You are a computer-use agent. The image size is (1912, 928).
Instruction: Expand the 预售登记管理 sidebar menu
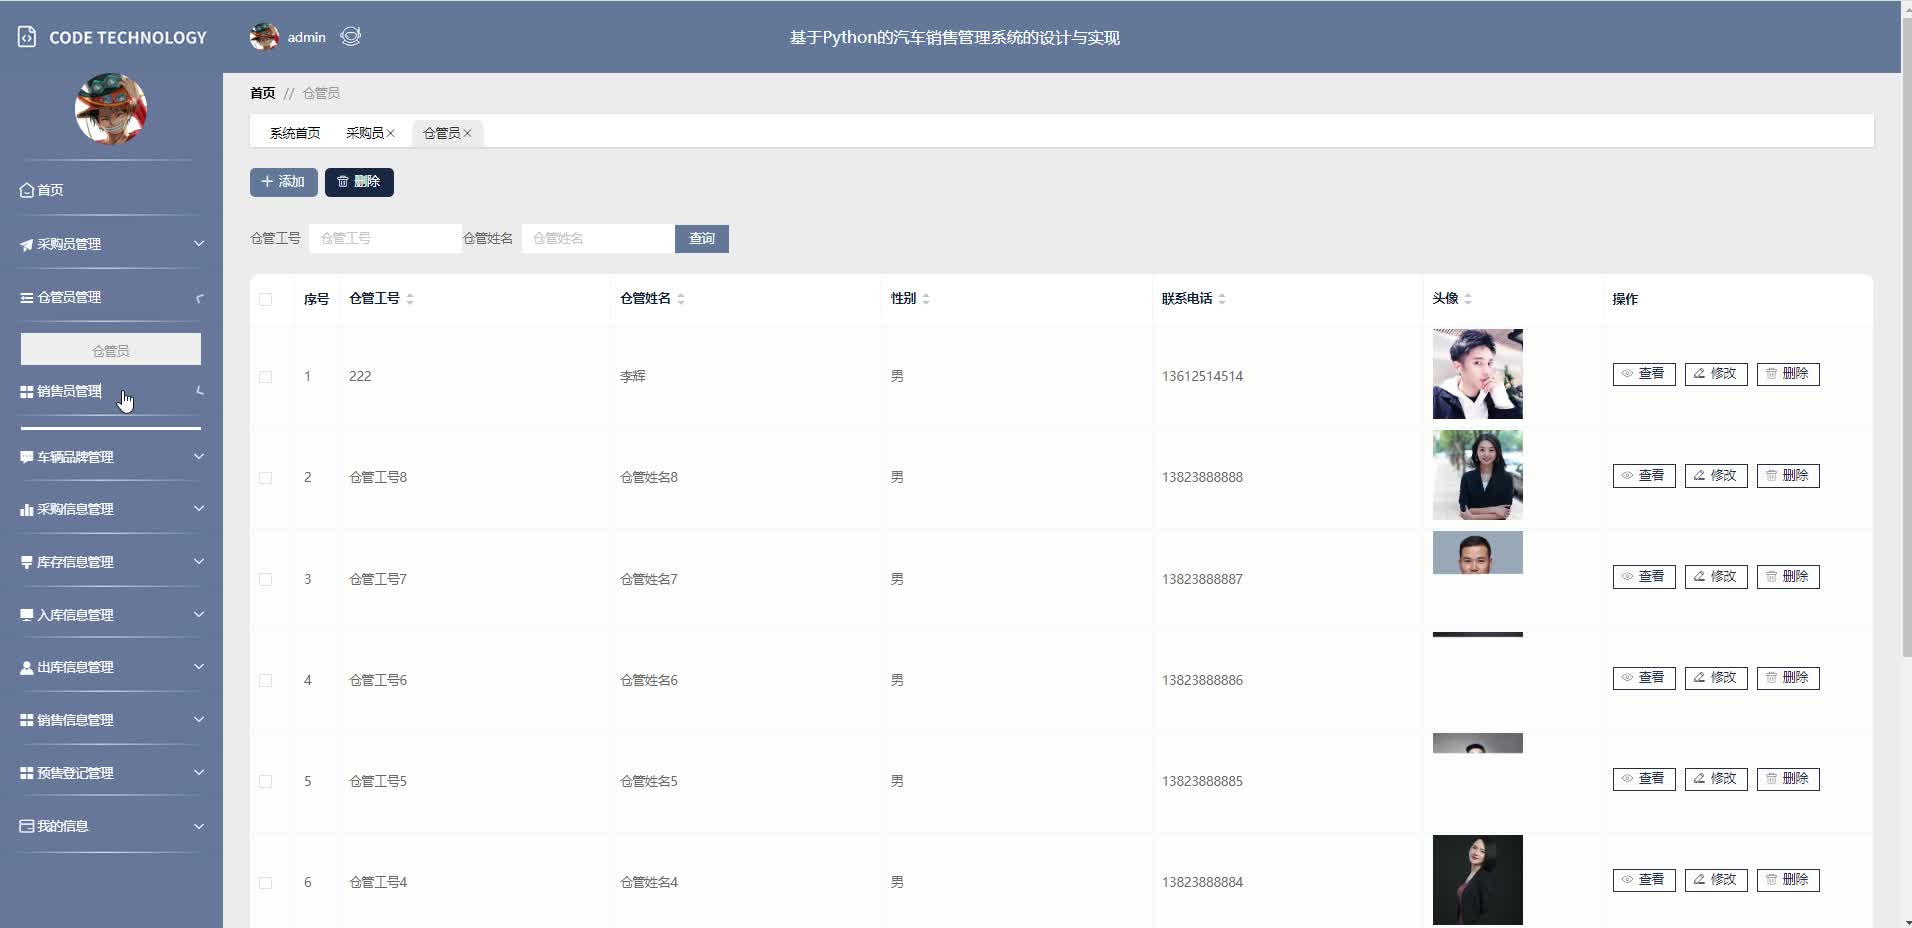pos(199,772)
